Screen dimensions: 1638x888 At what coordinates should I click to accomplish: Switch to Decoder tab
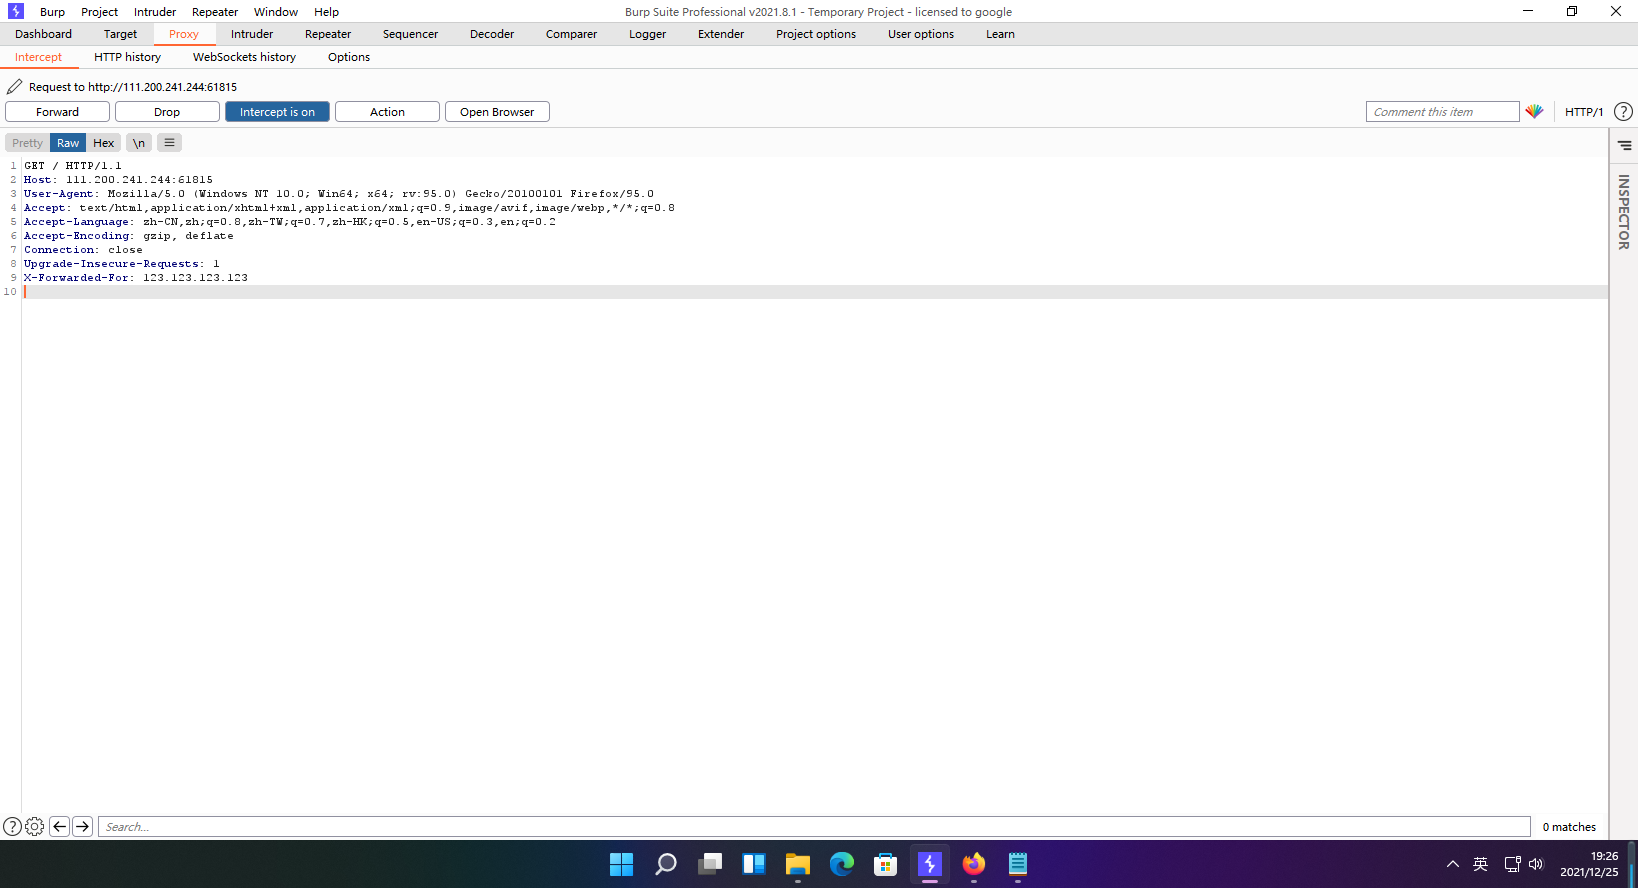click(492, 34)
